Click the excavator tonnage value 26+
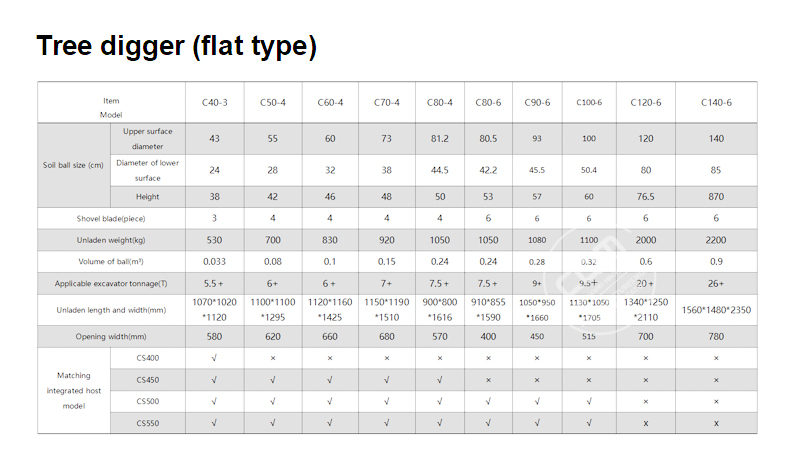Viewport: 790px width, 470px height. click(x=716, y=285)
